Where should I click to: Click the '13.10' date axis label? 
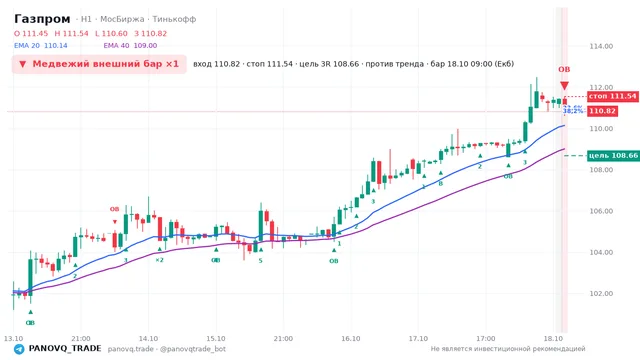click(13, 338)
